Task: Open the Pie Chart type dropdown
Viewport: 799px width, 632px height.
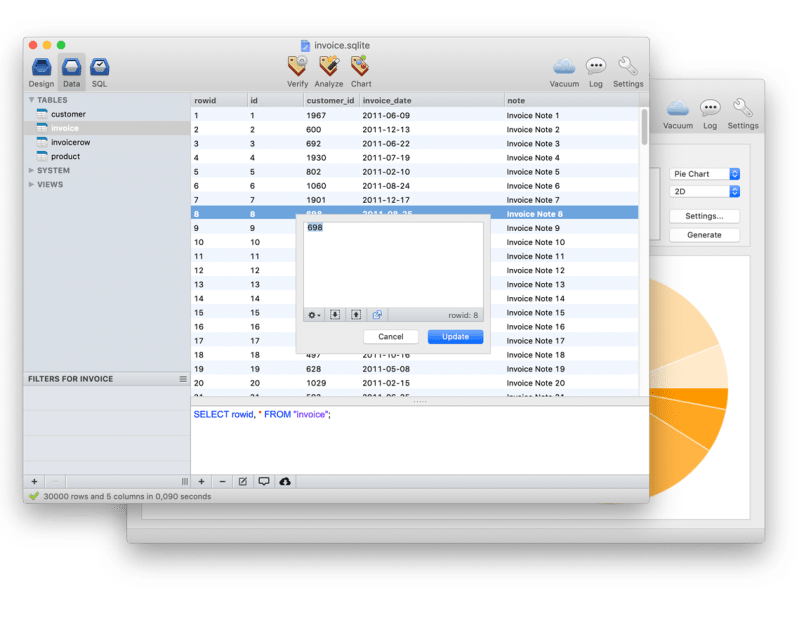Action: [x=704, y=174]
